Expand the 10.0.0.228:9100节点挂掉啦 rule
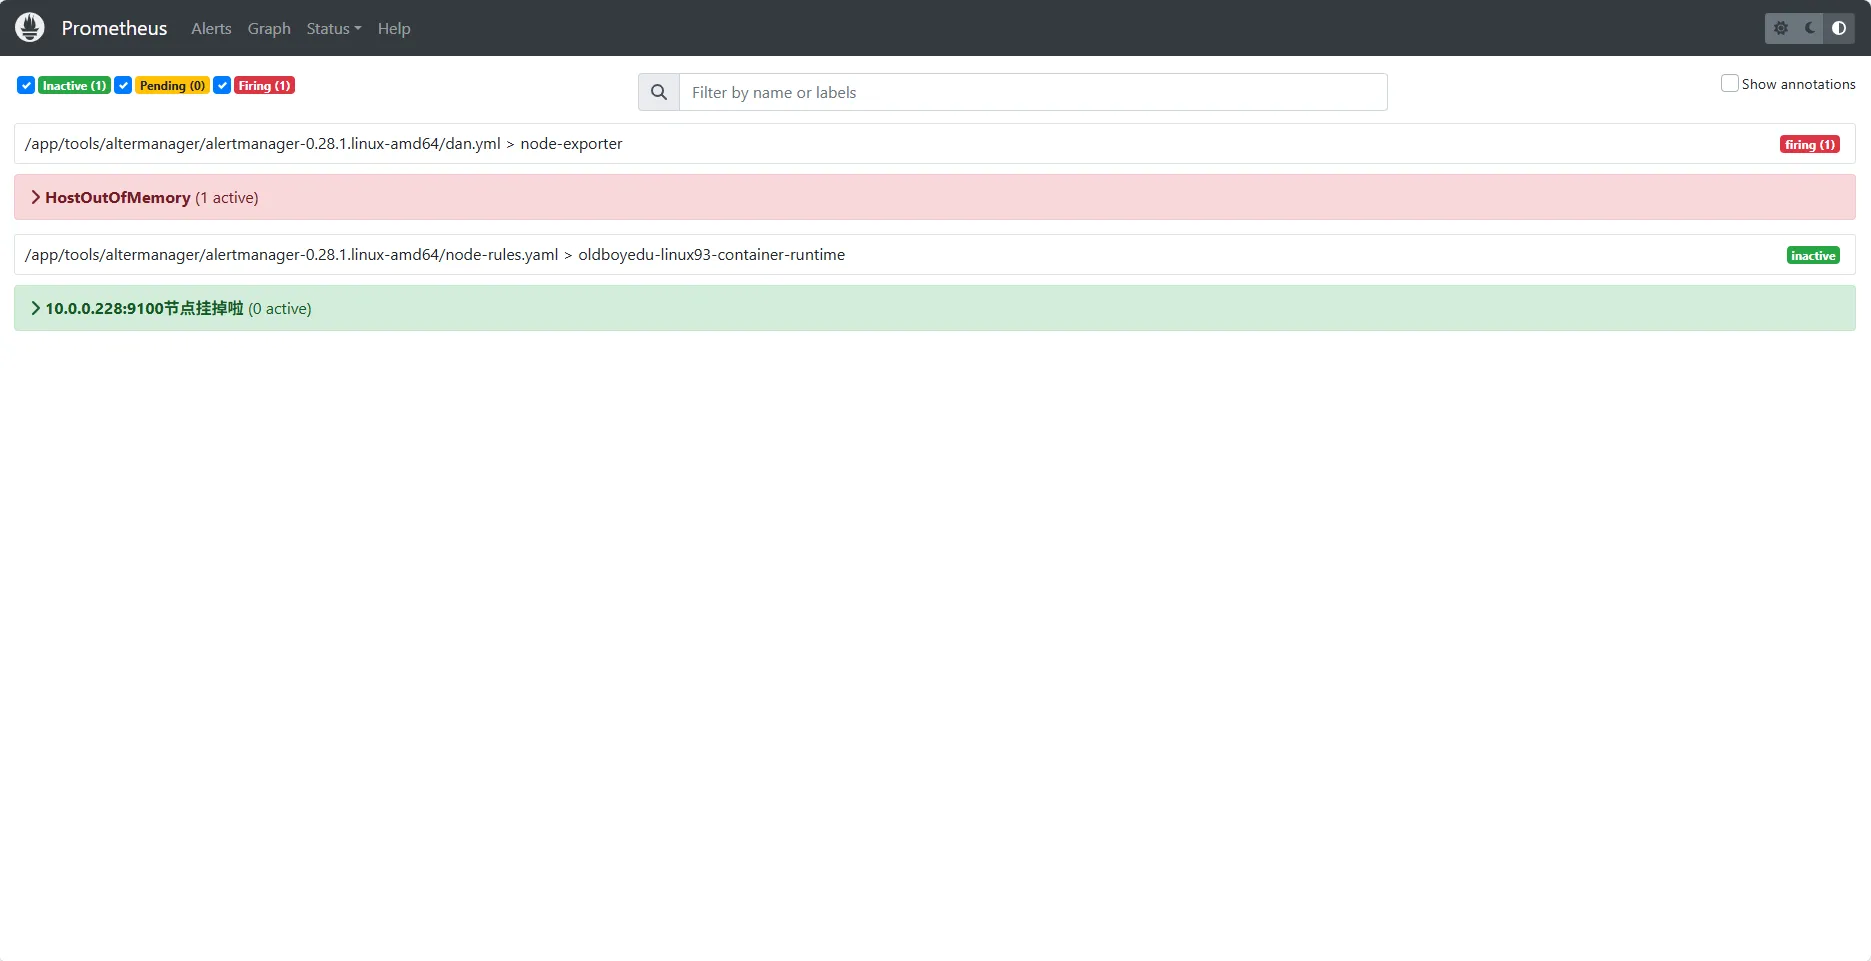 point(143,308)
